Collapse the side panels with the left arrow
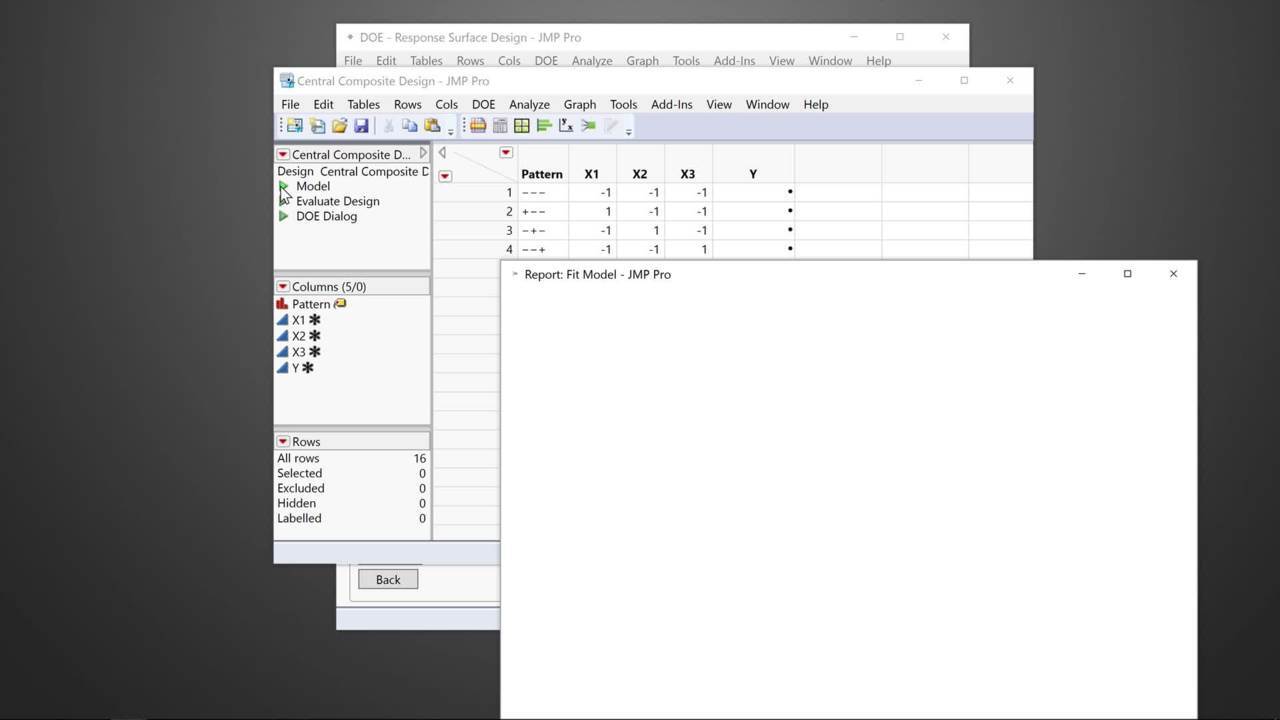The width and height of the screenshot is (1280, 720). pos(442,153)
